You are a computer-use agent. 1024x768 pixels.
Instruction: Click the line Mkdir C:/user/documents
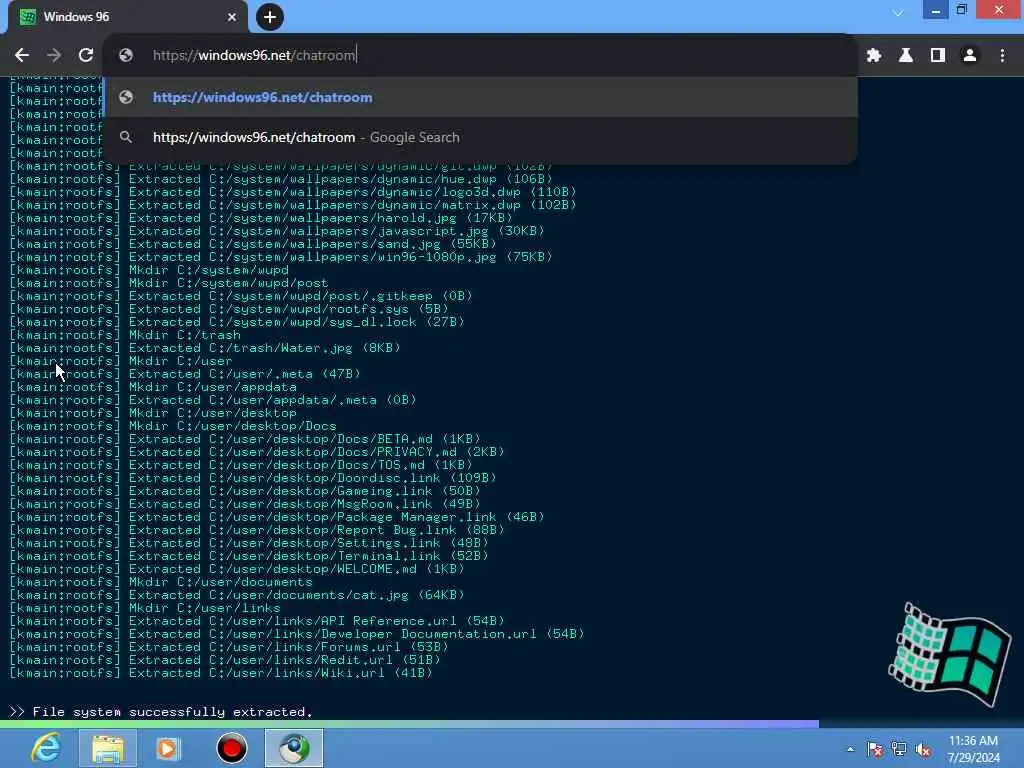(161, 582)
